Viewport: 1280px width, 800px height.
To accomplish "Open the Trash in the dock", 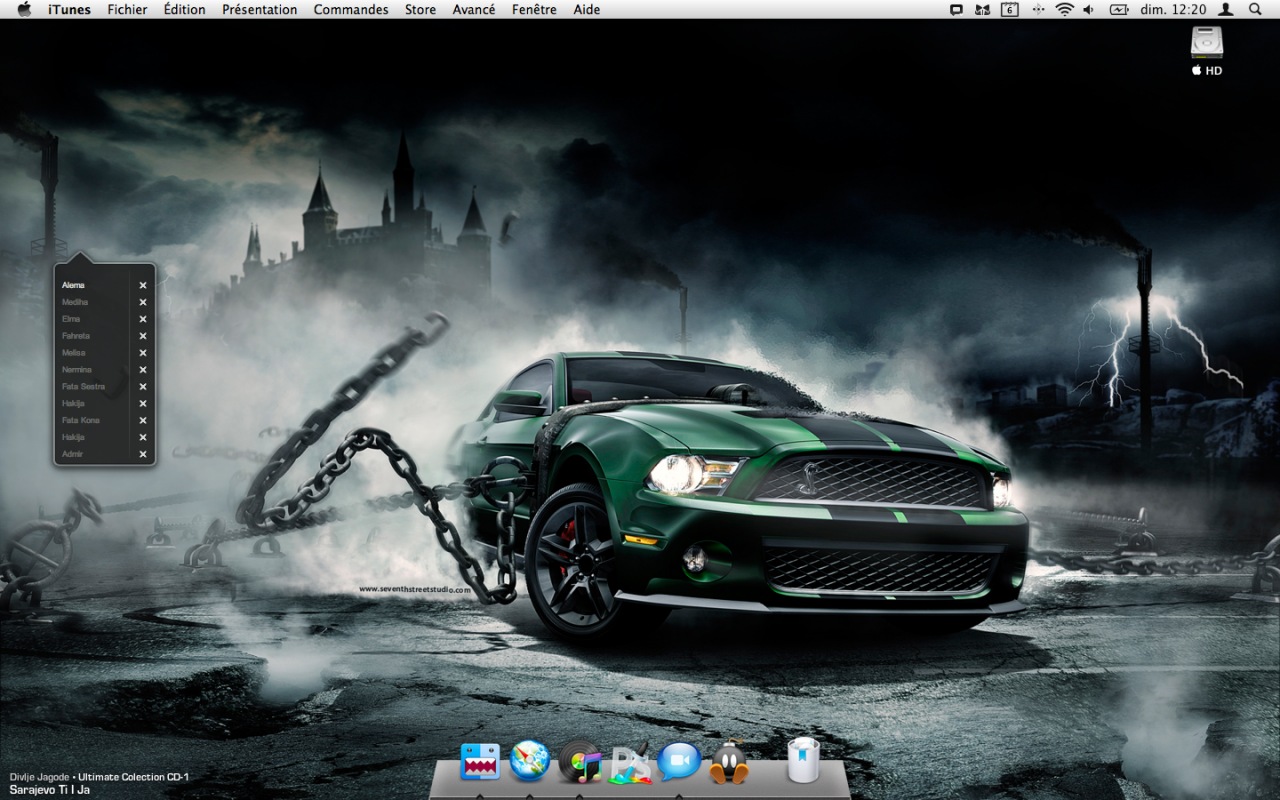I will click(803, 761).
